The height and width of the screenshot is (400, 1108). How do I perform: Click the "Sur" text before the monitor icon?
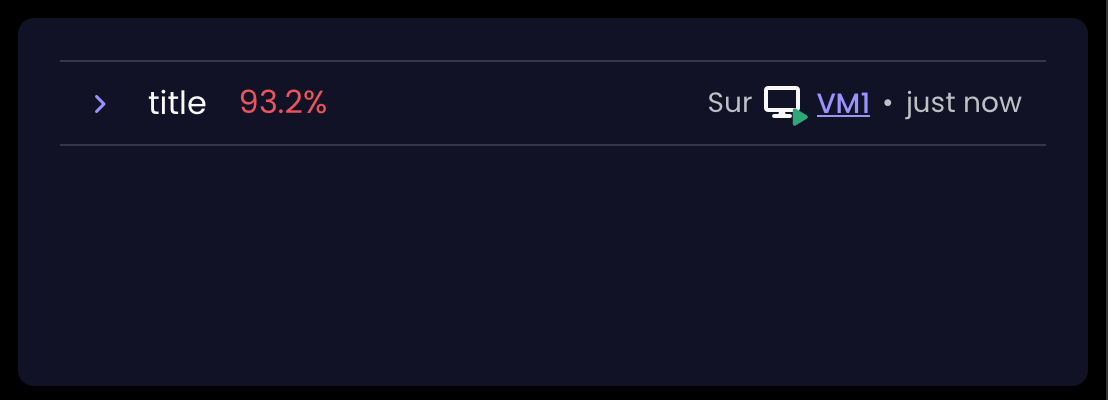[729, 103]
